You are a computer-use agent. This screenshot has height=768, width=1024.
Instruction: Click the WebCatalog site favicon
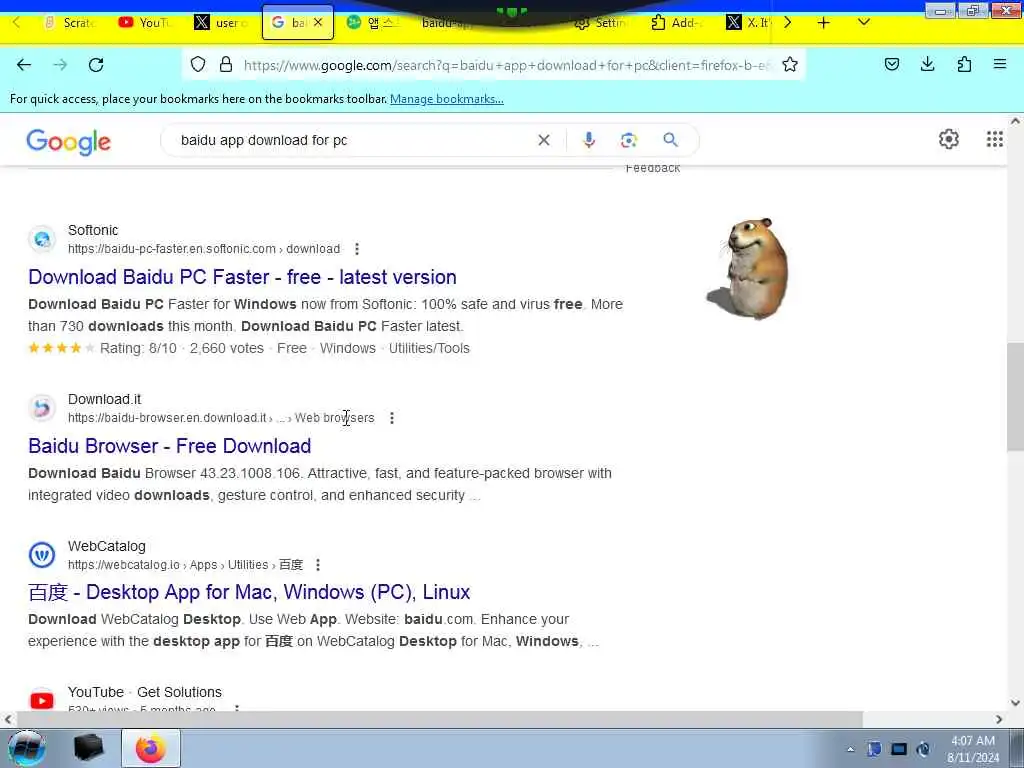point(42,555)
